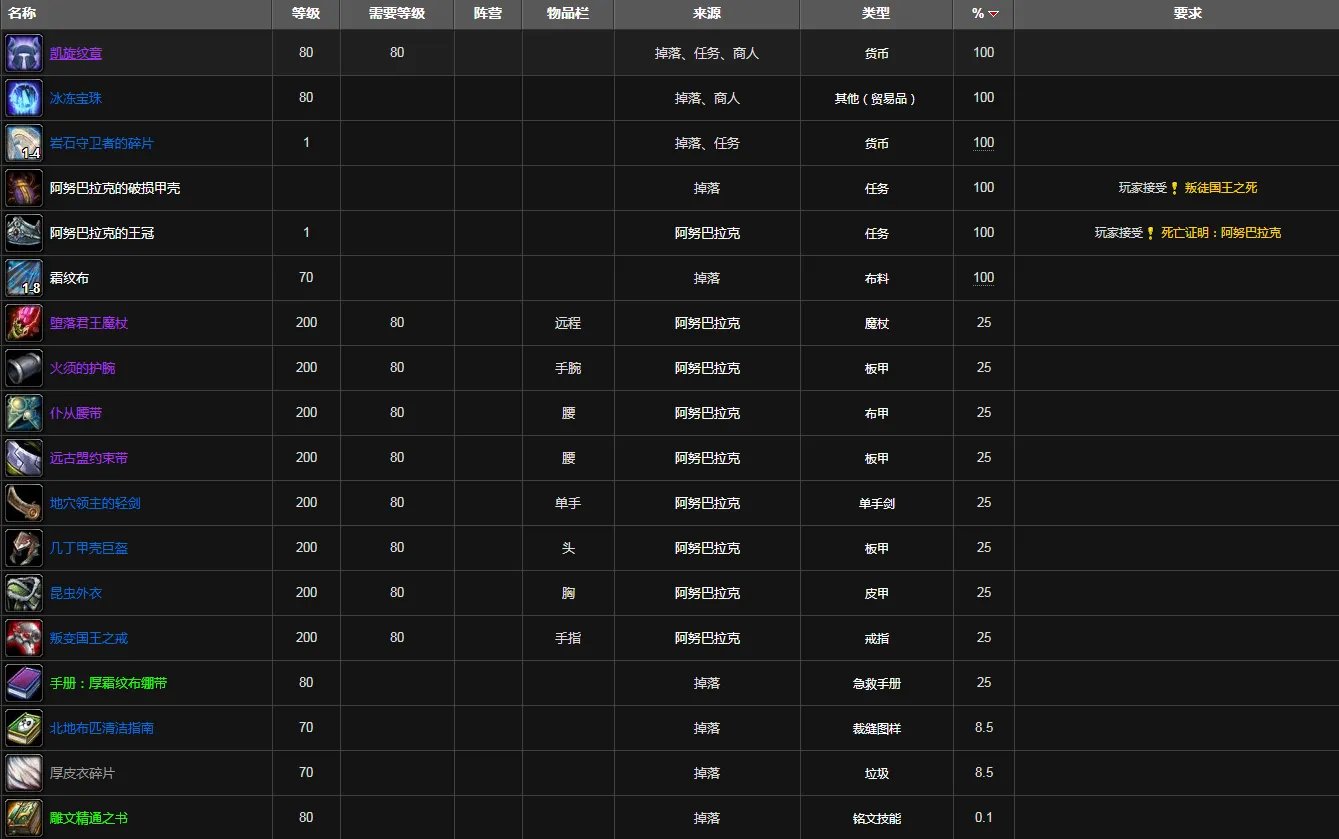The height and width of the screenshot is (839, 1339).
Task: Click the 来源 column header
Action: pyautogui.click(x=707, y=14)
